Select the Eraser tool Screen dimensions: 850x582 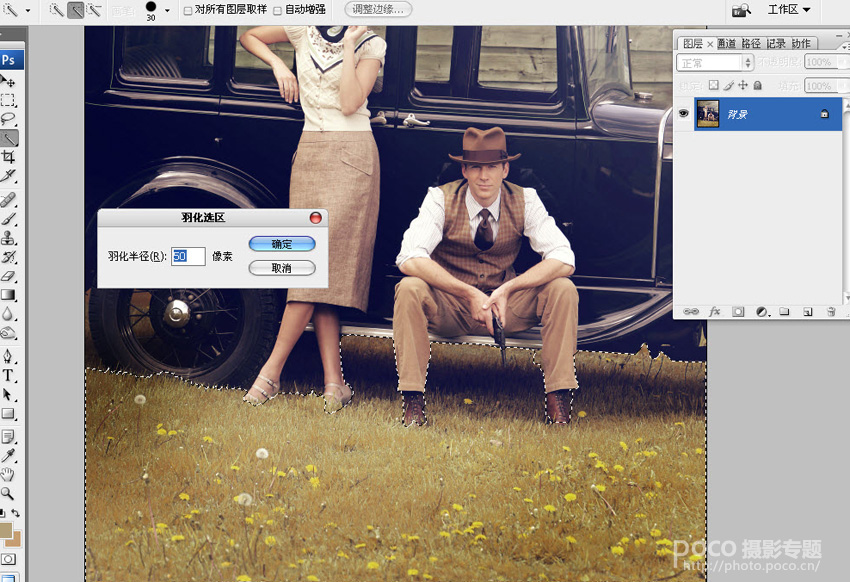point(9,276)
